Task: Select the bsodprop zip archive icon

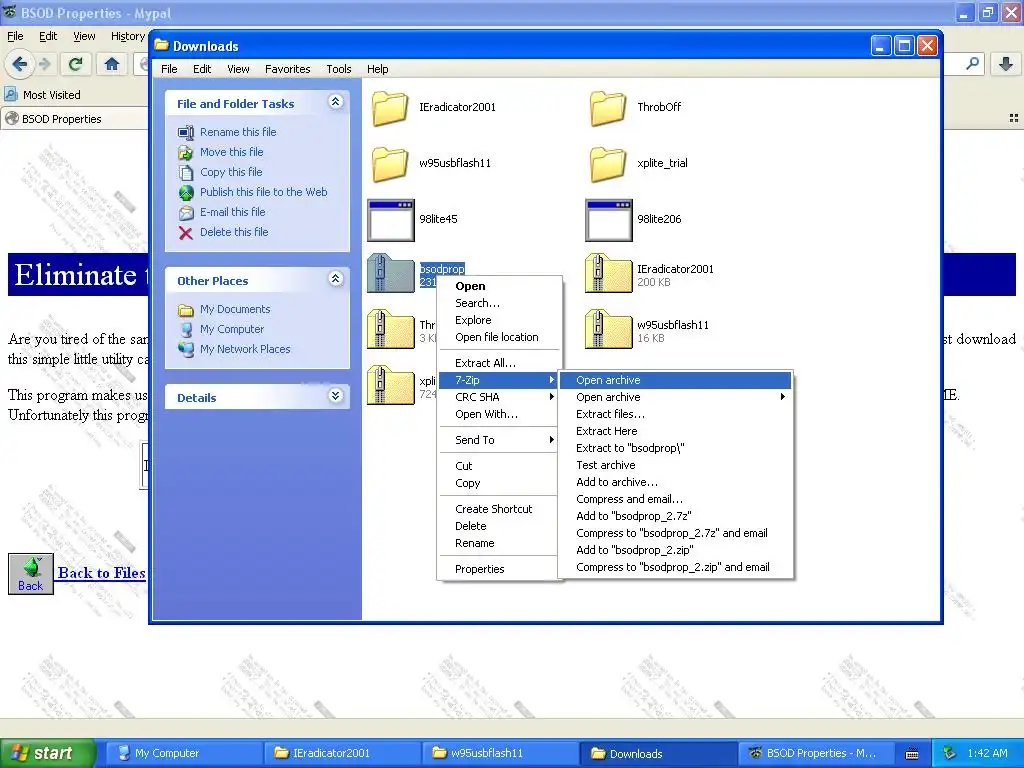Action: point(391,274)
